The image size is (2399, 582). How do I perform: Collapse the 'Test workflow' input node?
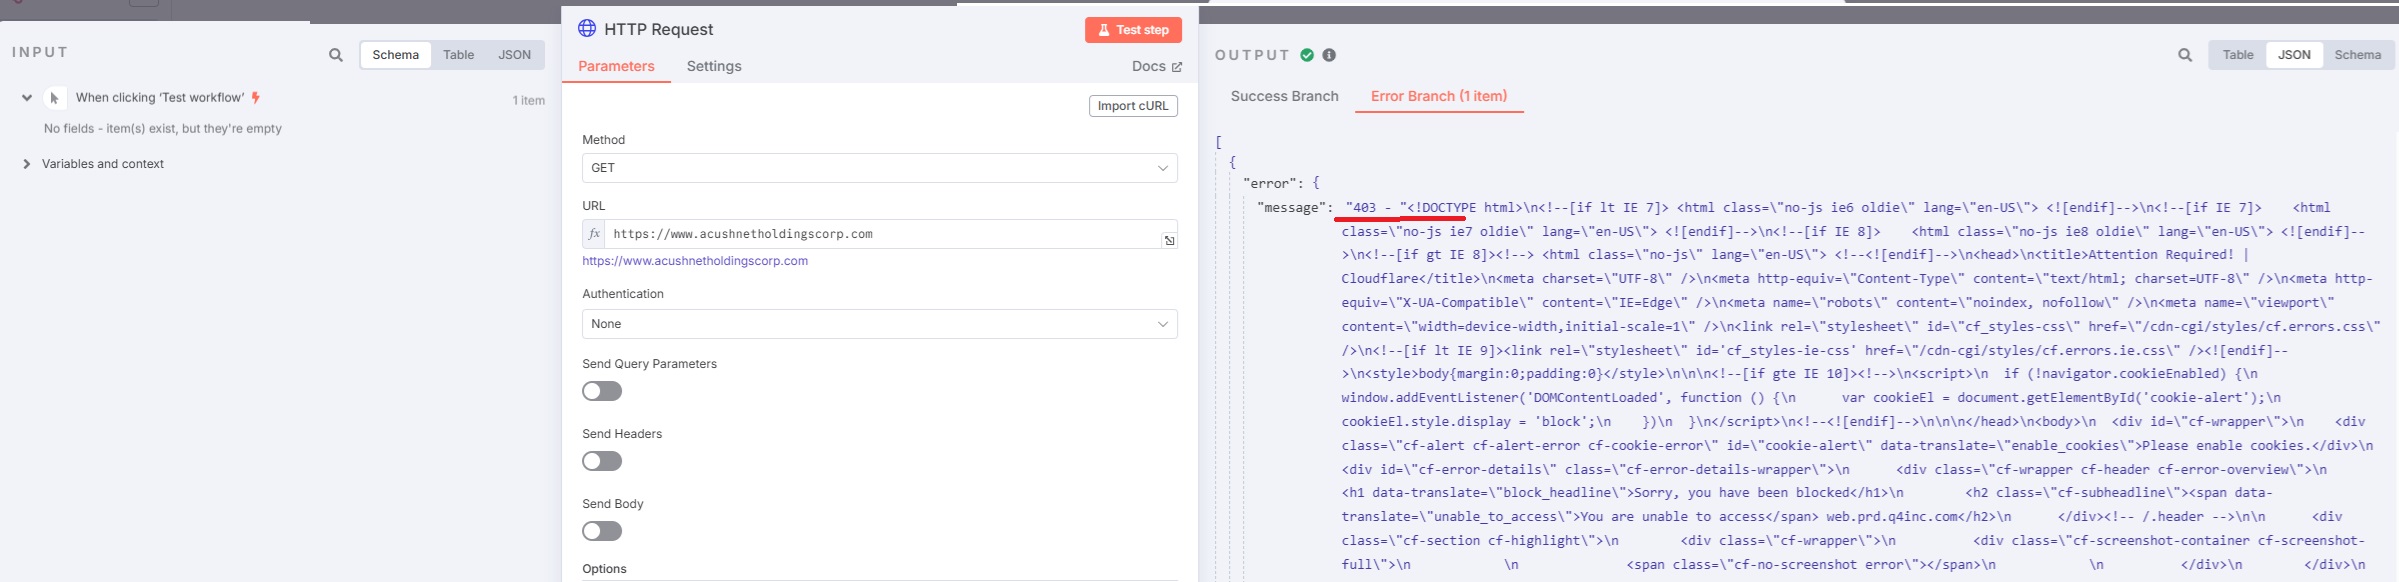click(x=27, y=98)
